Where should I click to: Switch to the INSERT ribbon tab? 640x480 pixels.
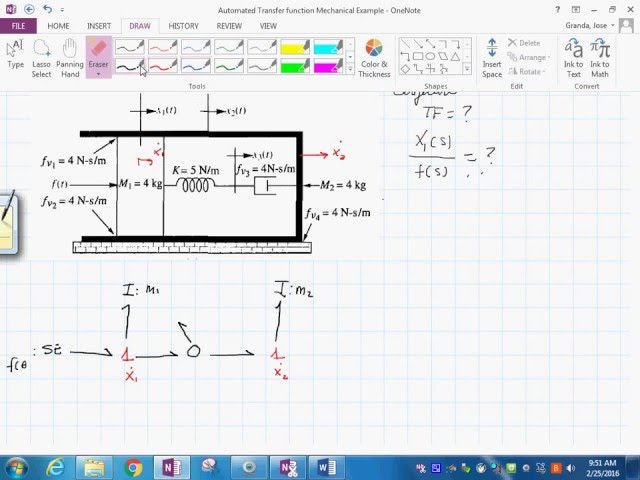[99, 26]
